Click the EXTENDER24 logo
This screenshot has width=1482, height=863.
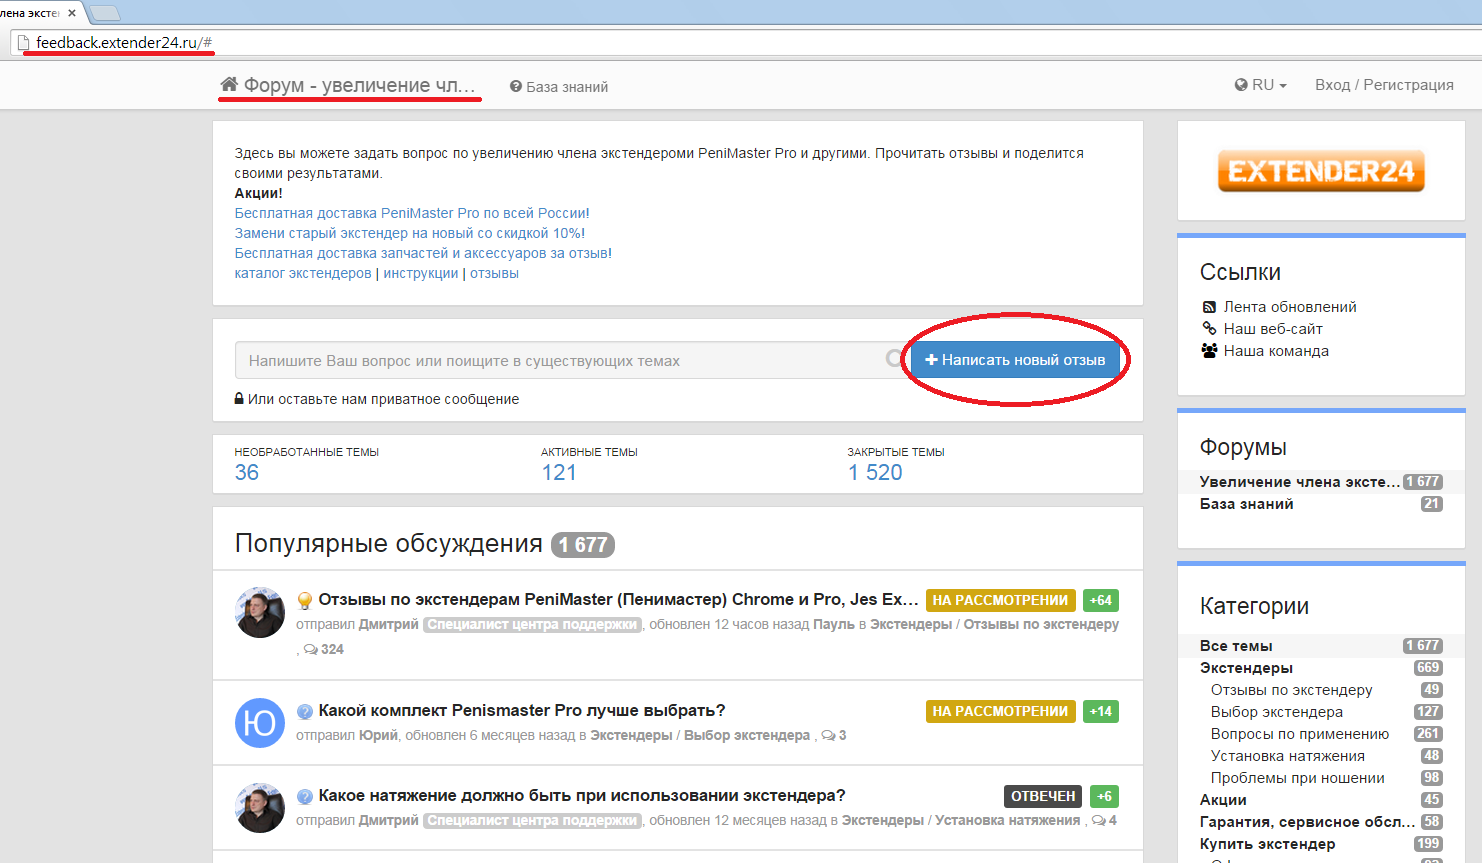click(x=1321, y=171)
